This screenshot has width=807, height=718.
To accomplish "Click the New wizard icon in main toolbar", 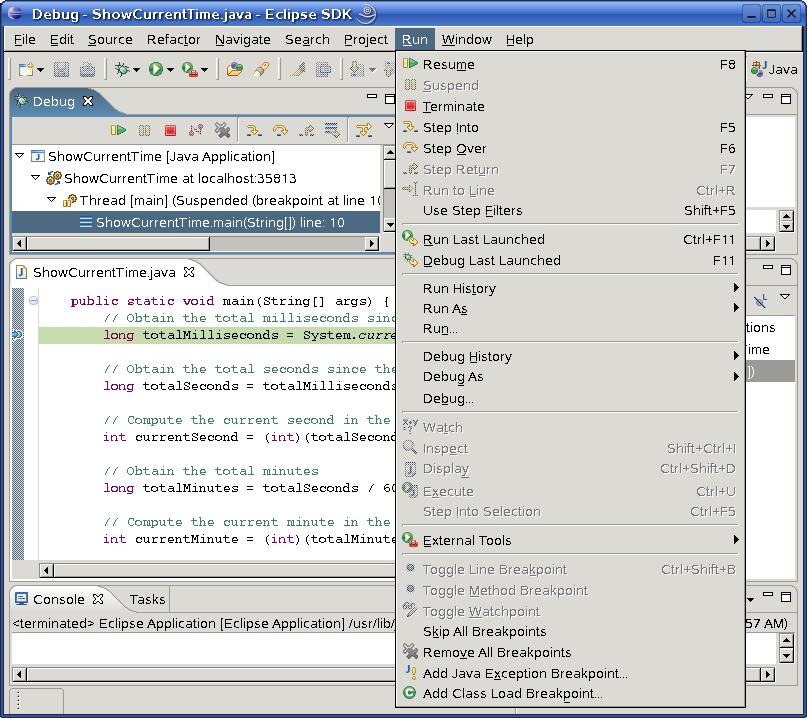I will pos(26,69).
